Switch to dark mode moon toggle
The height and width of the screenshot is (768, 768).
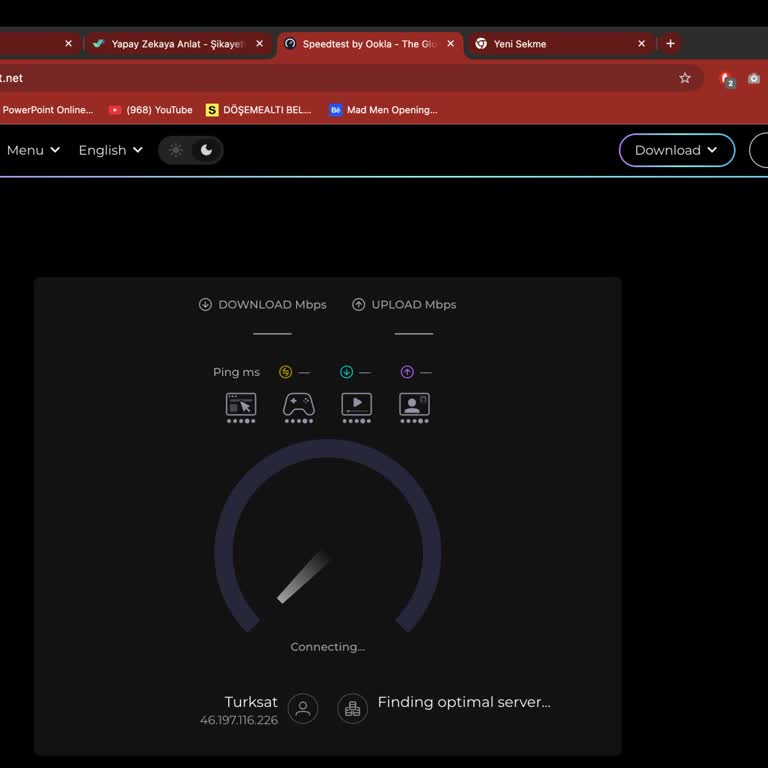[x=206, y=150]
